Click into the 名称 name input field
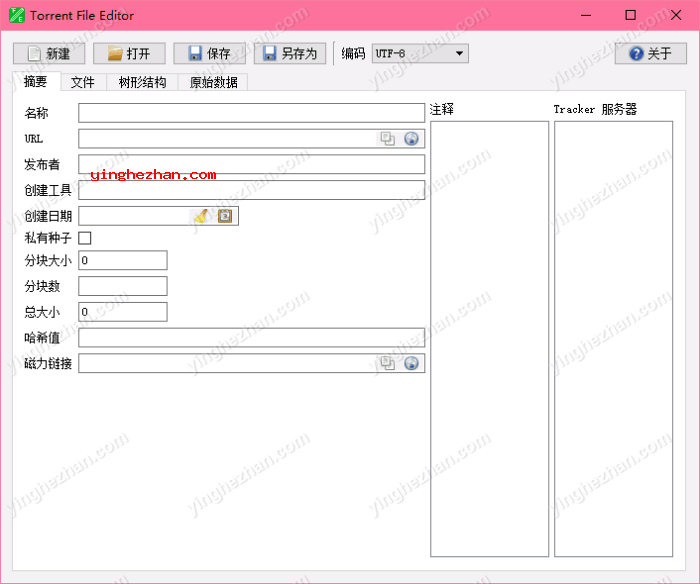The height and width of the screenshot is (584, 700). point(251,113)
